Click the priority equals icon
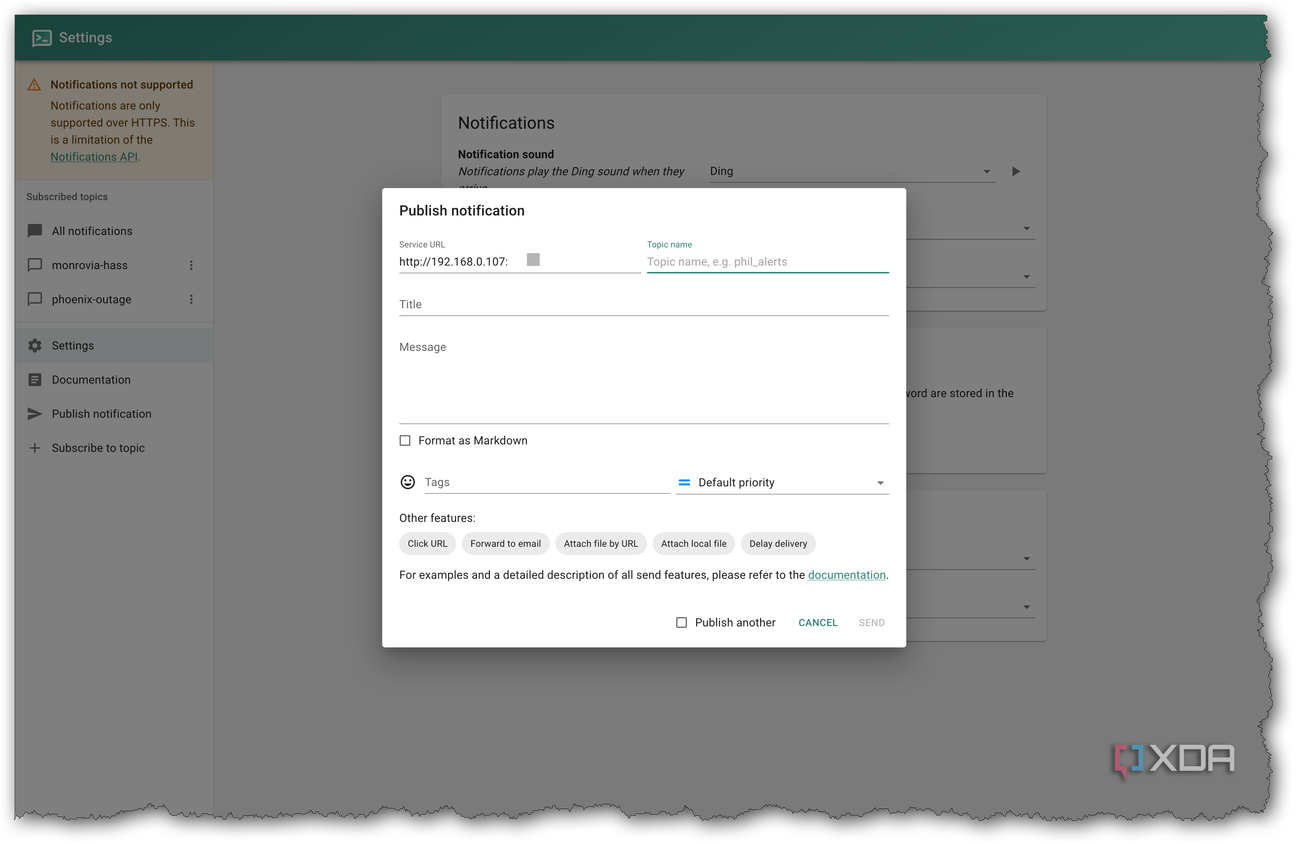Image resolution: width=1297 pixels, height=844 pixels. (684, 482)
